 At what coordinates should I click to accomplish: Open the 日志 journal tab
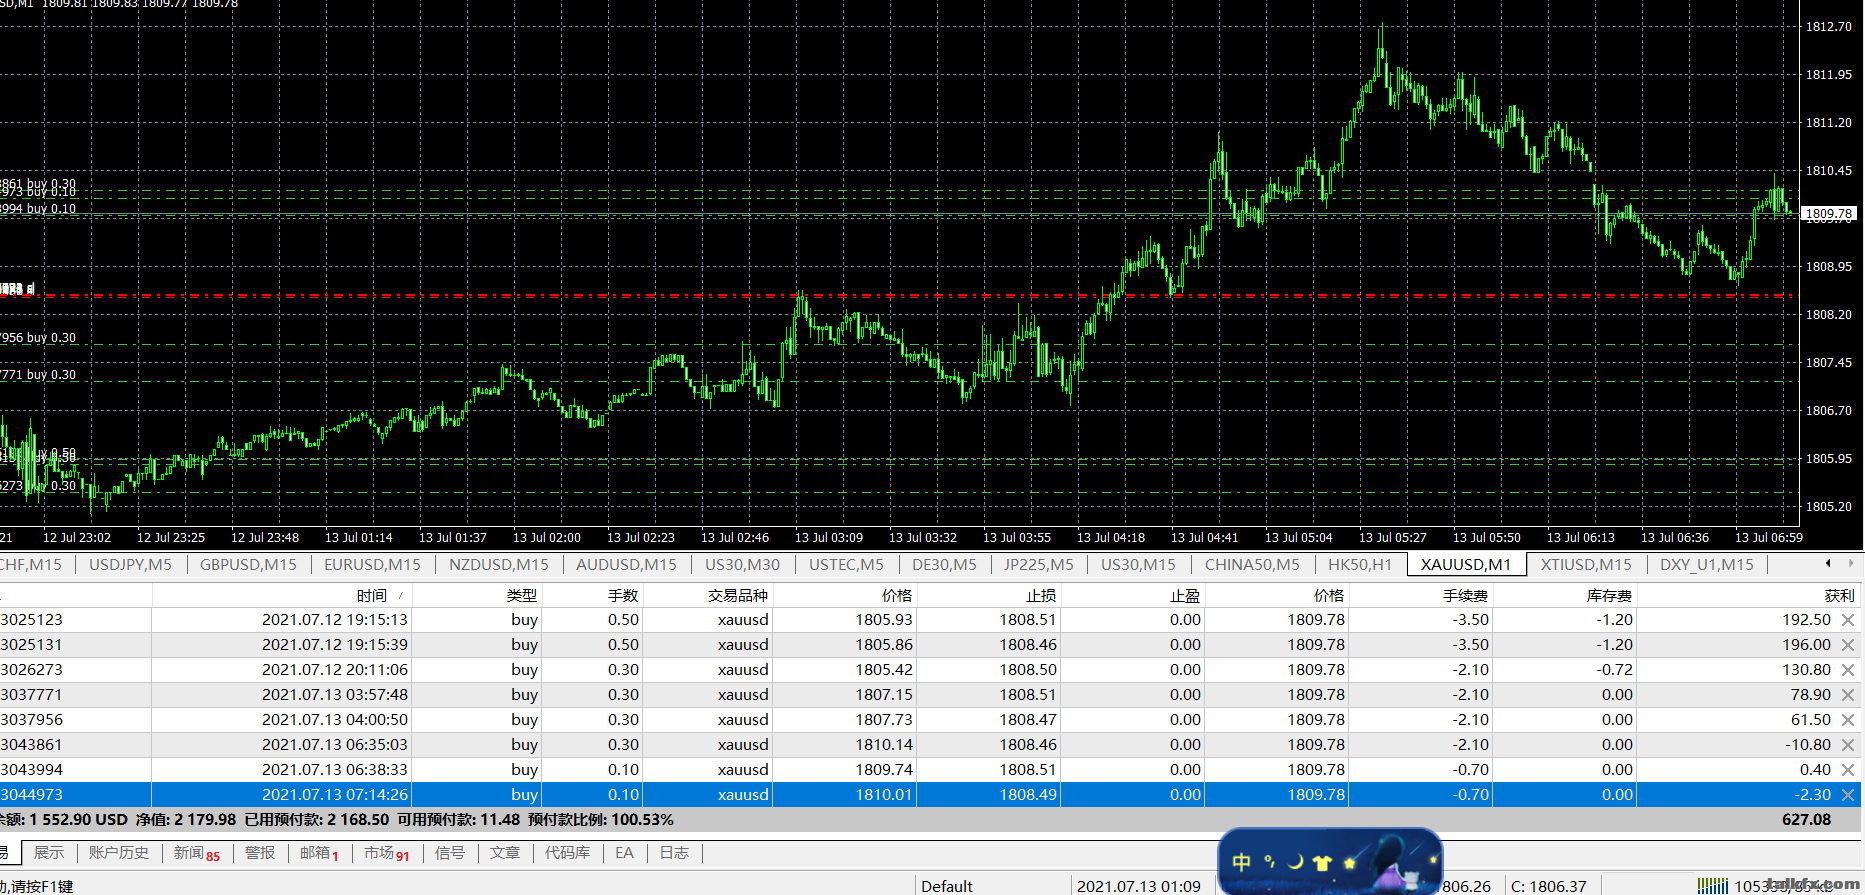point(674,853)
